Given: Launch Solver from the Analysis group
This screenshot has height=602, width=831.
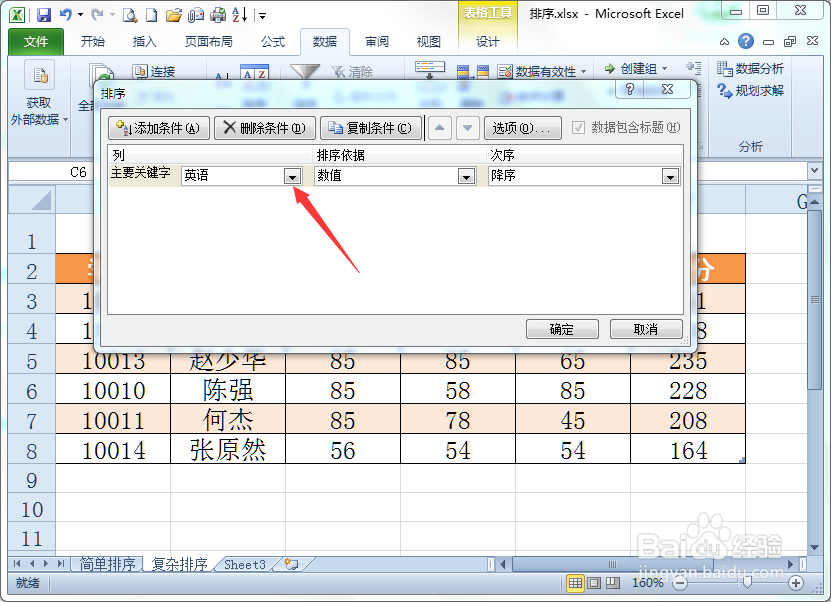Looking at the screenshot, I should coord(750,91).
